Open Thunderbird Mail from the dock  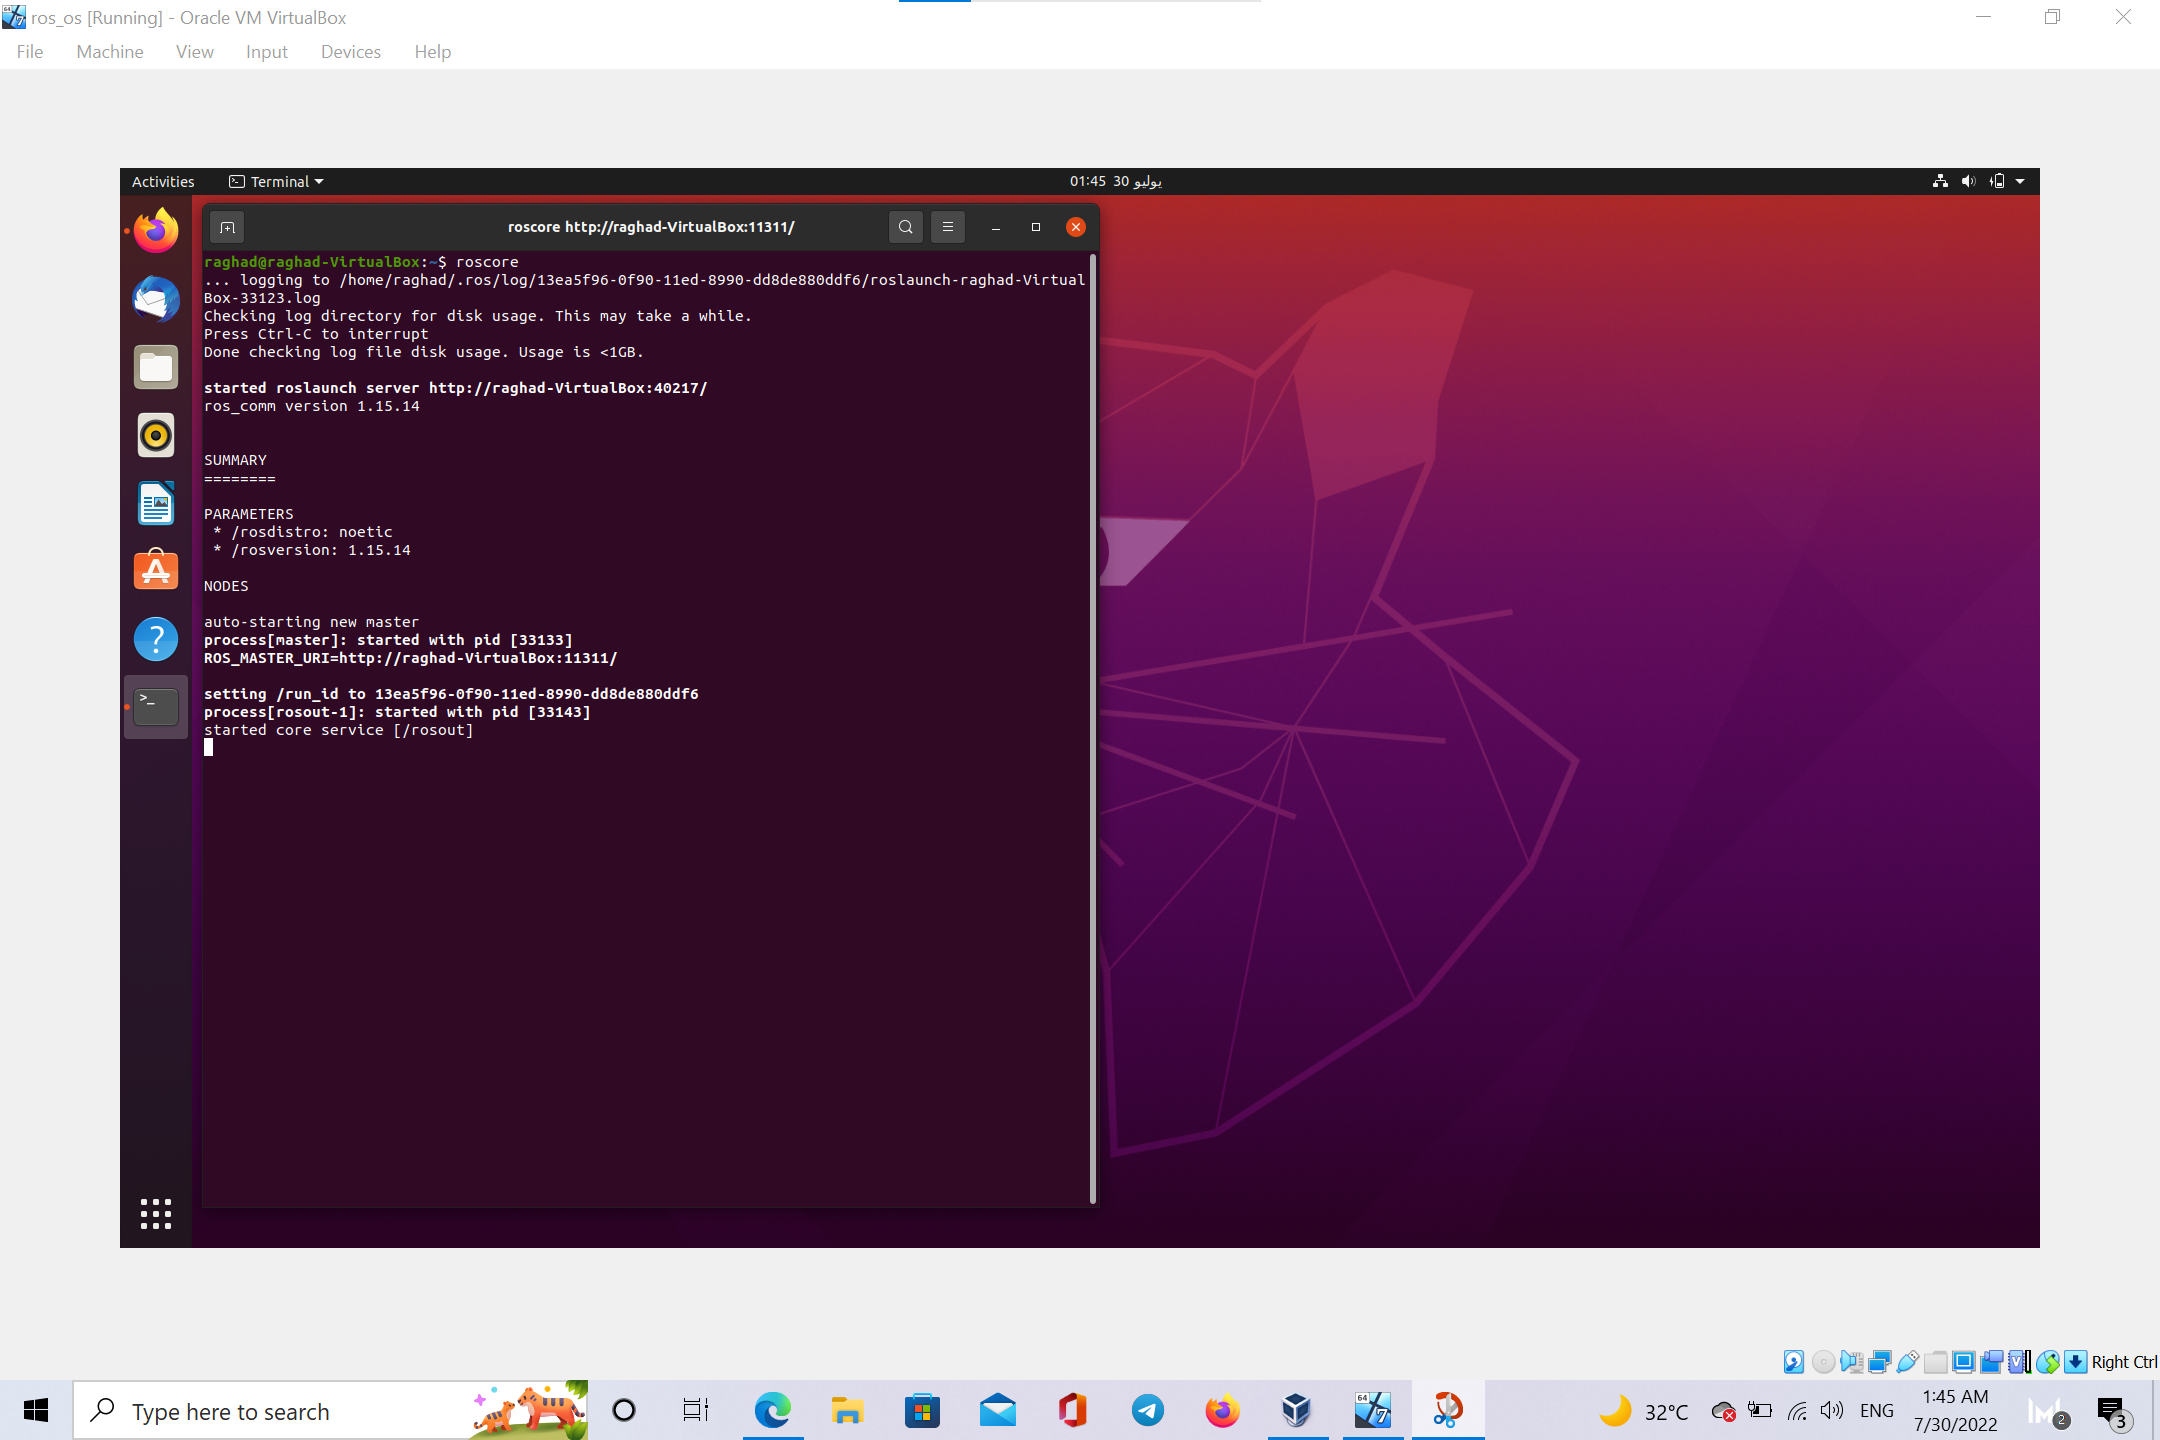pos(156,299)
